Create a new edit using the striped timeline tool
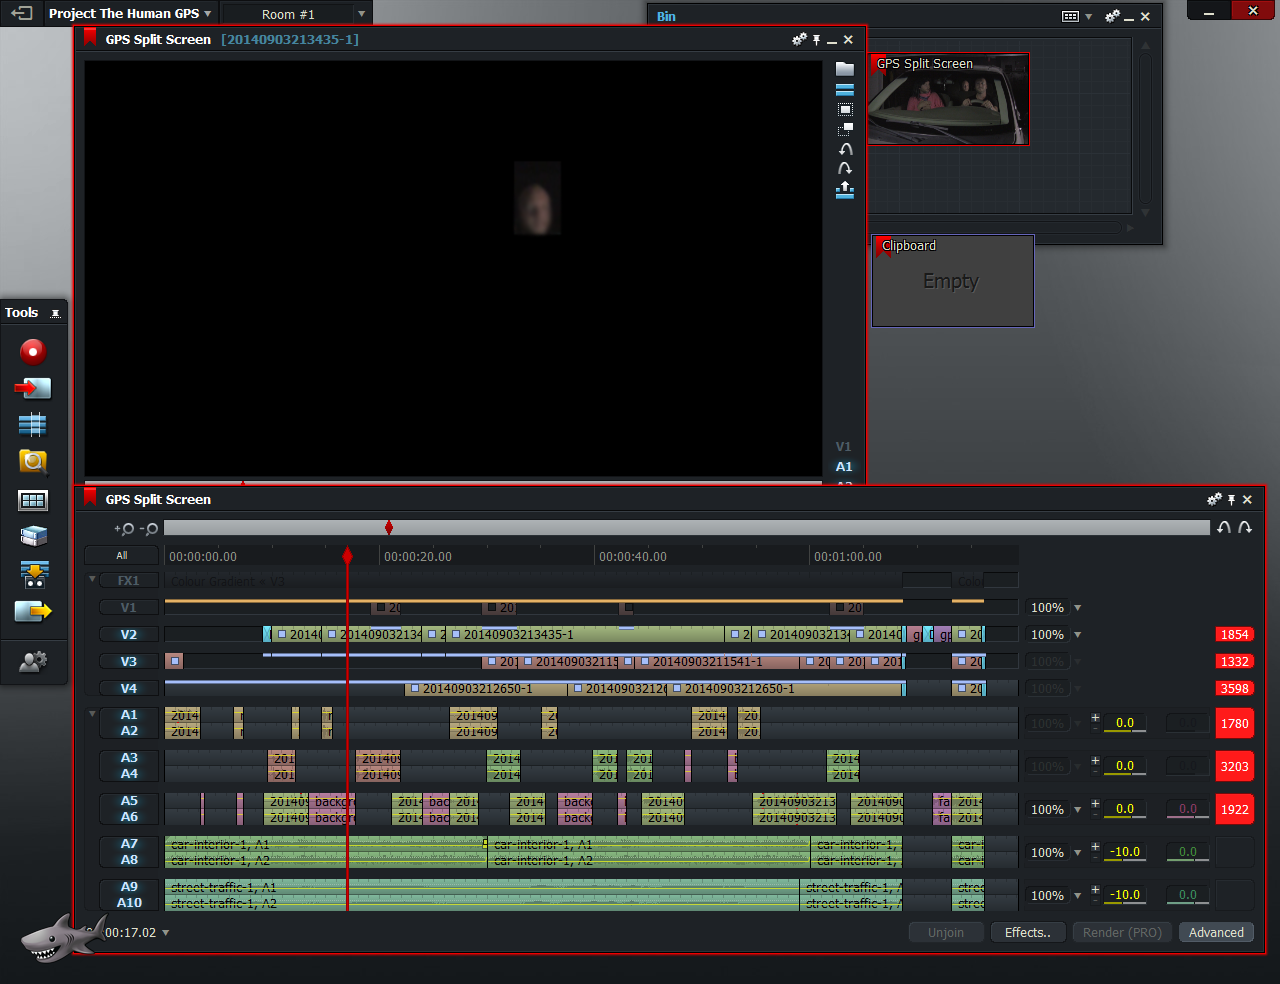The width and height of the screenshot is (1280, 984). [33, 425]
